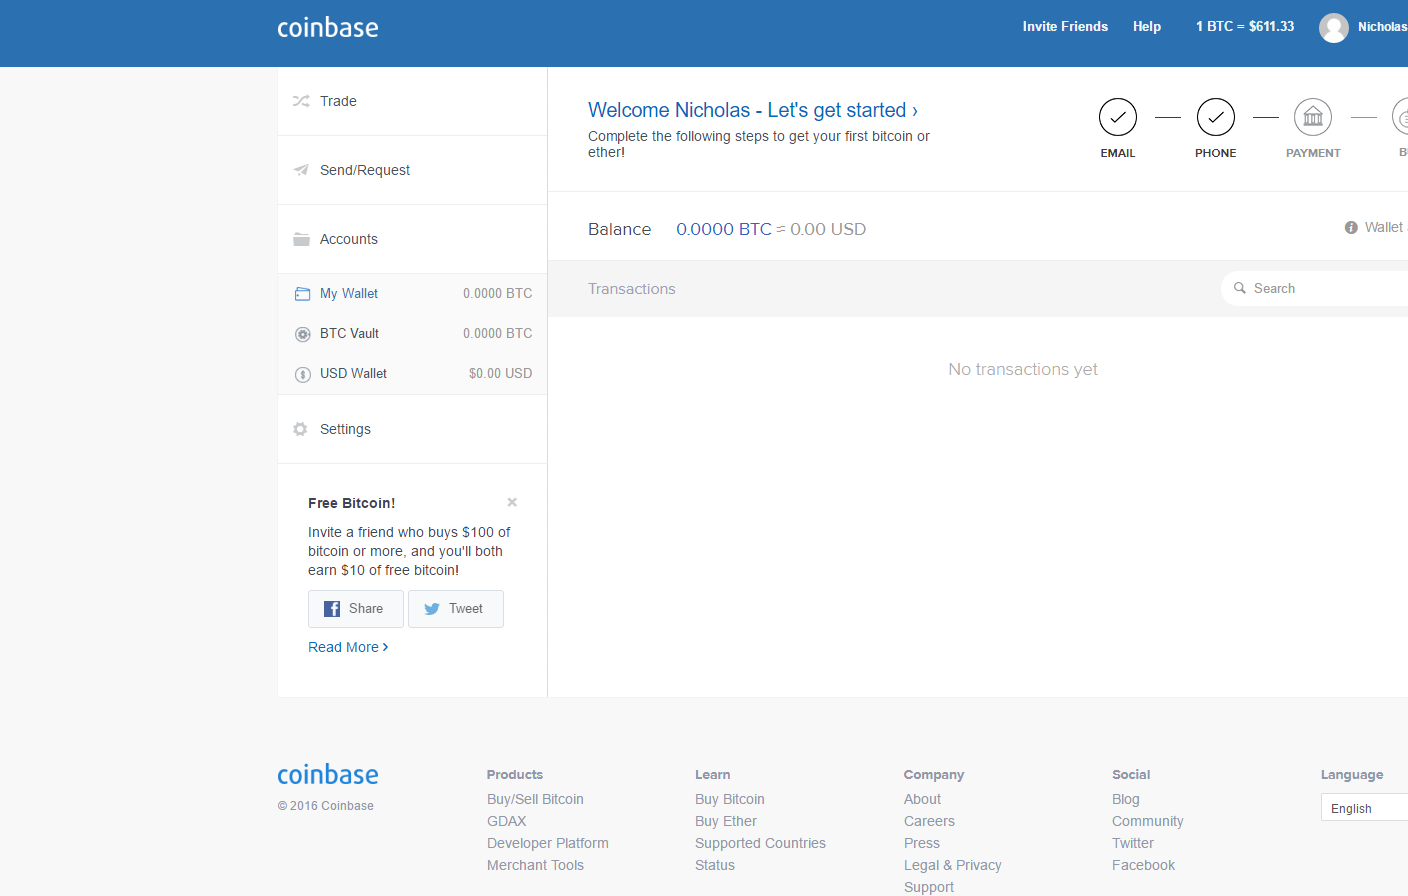Open the Trade menu item

[412, 101]
